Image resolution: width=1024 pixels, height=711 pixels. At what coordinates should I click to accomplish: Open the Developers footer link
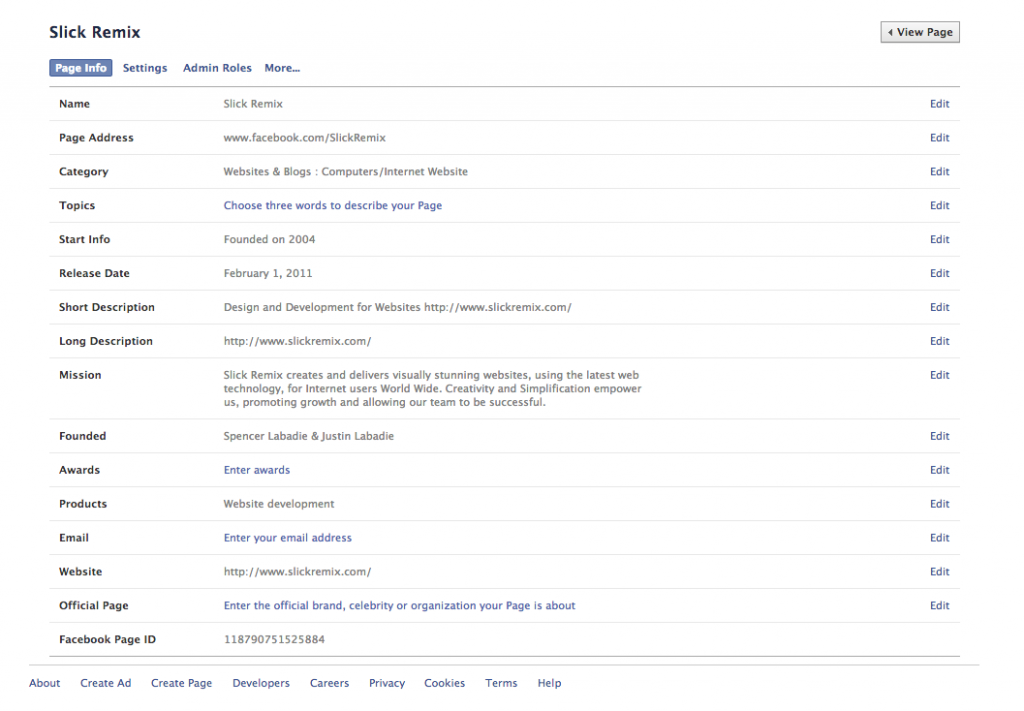tap(261, 683)
